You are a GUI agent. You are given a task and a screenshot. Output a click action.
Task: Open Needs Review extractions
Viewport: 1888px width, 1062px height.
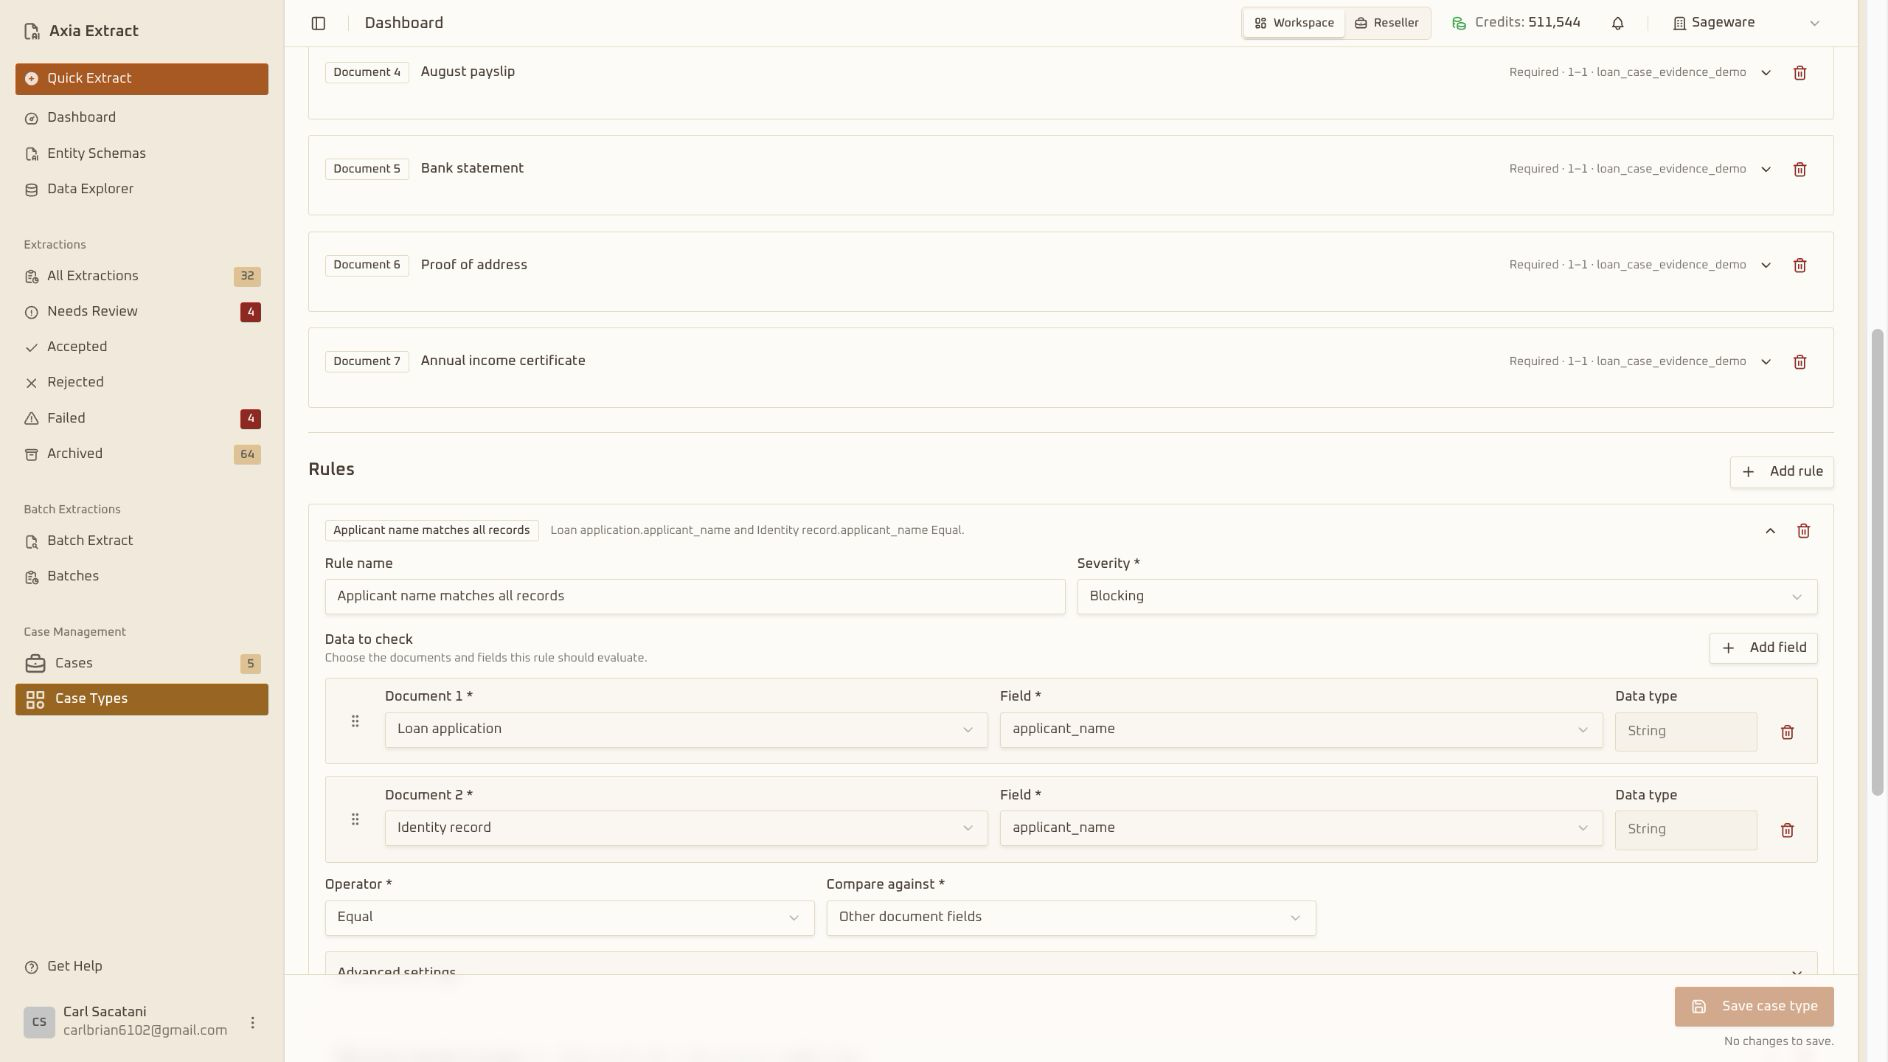[142, 312]
